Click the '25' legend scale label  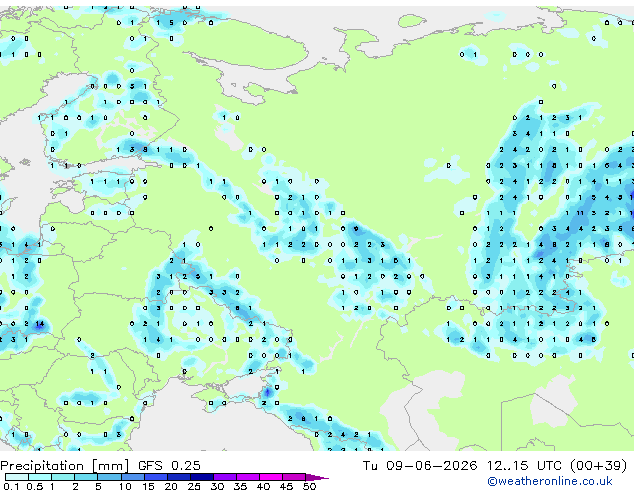click(x=194, y=486)
